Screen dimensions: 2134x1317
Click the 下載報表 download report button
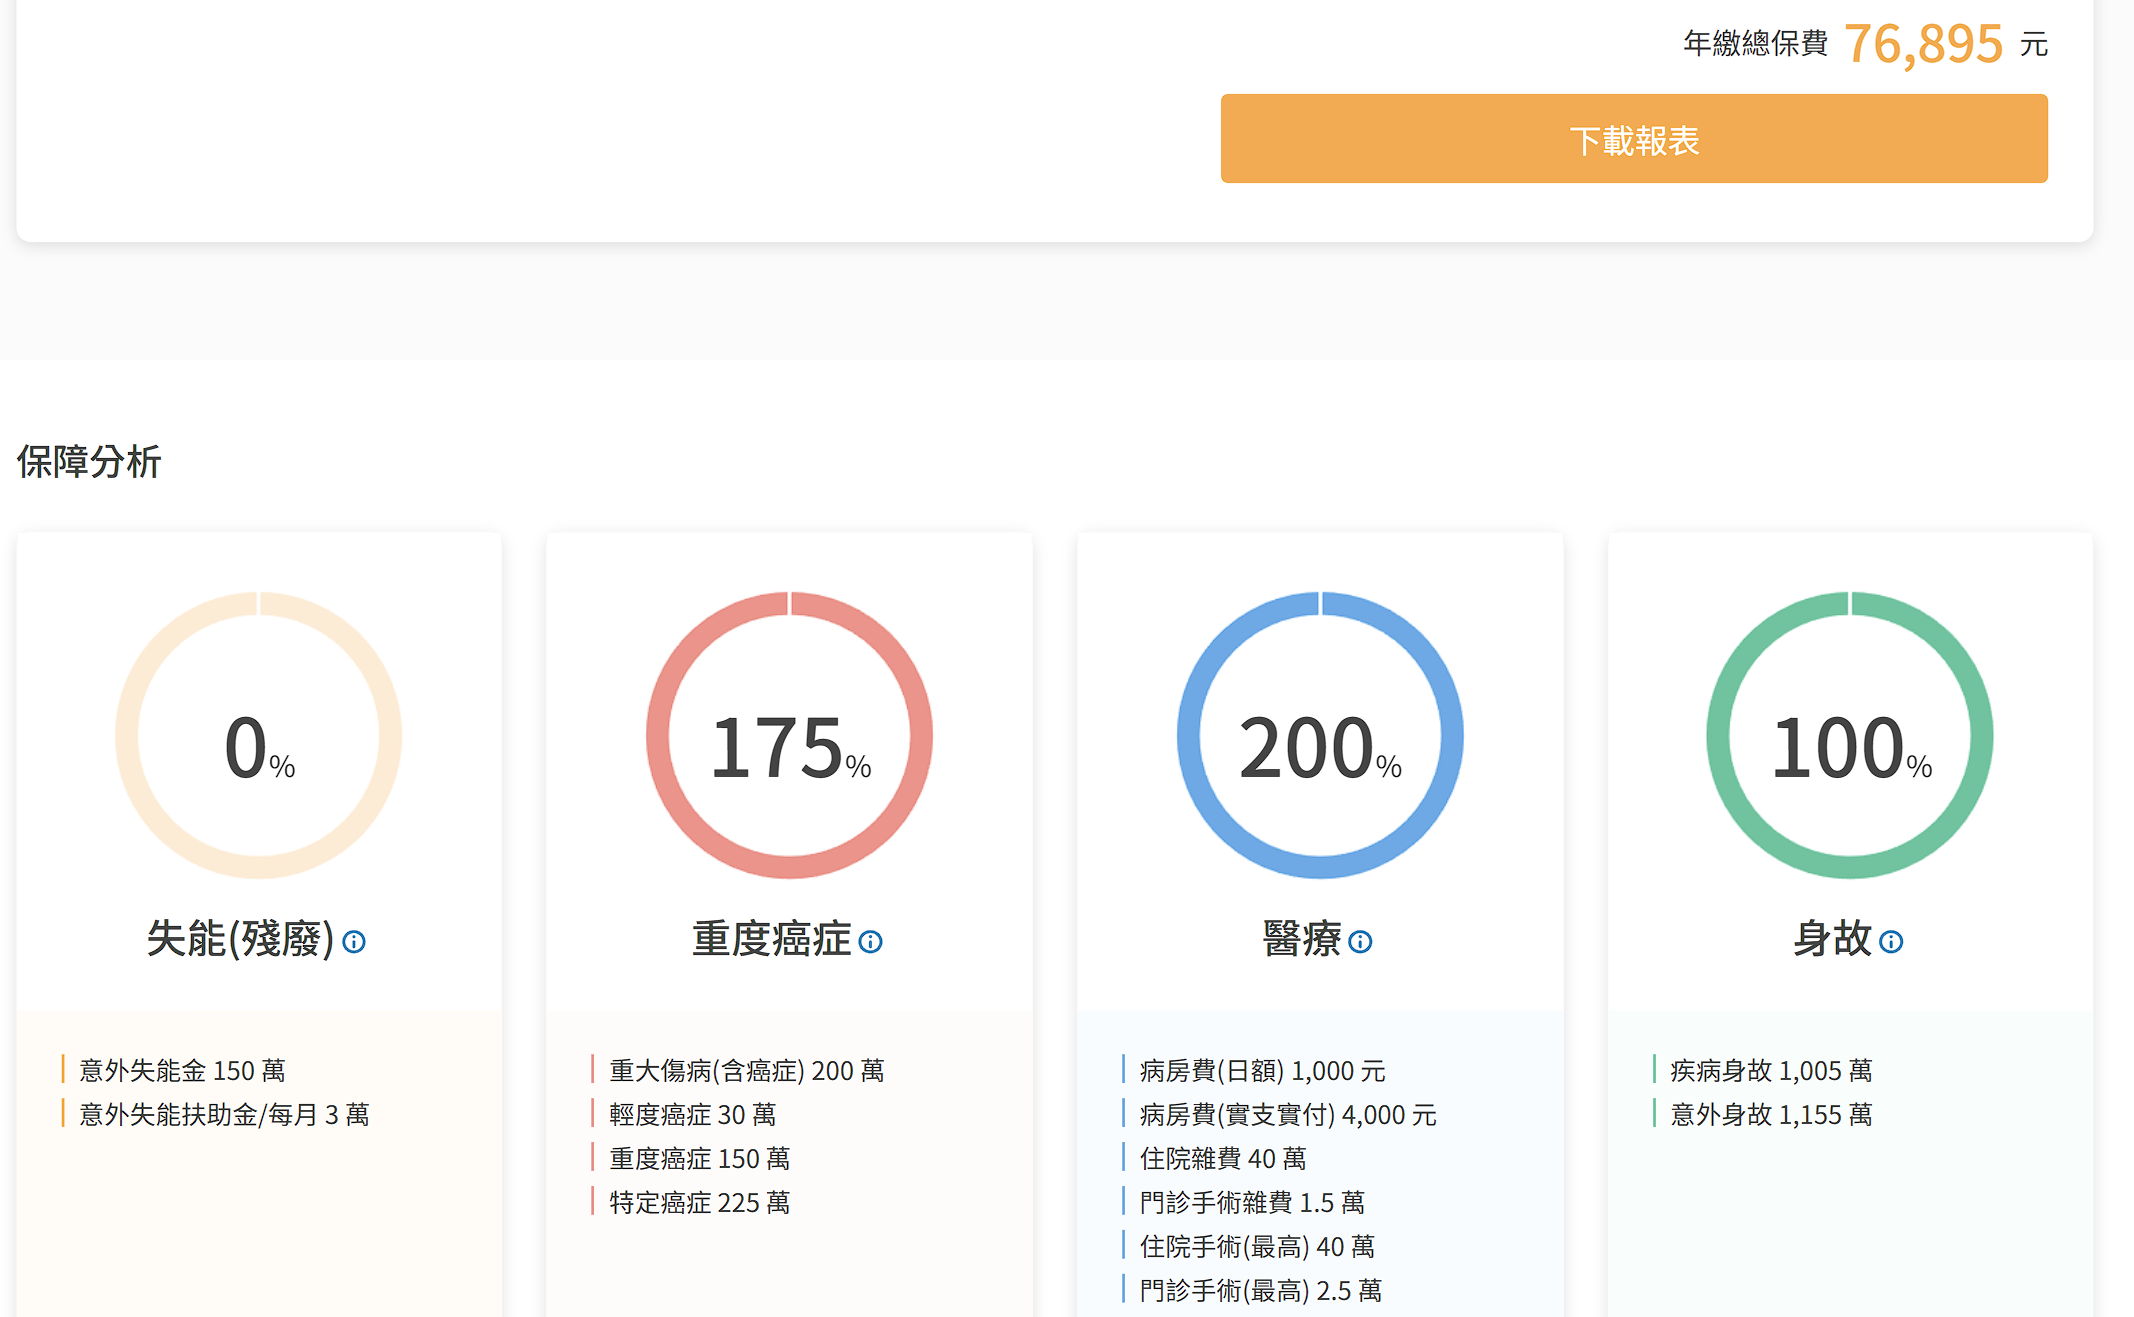1633,139
